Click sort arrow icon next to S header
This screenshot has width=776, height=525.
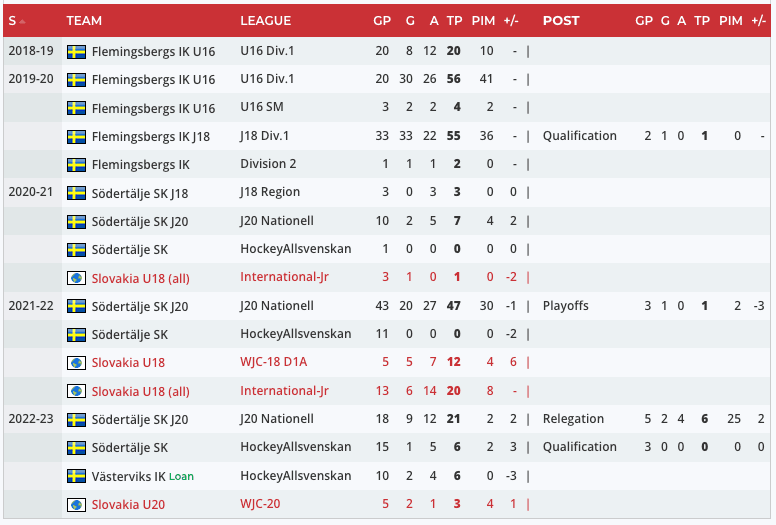coord(23,21)
